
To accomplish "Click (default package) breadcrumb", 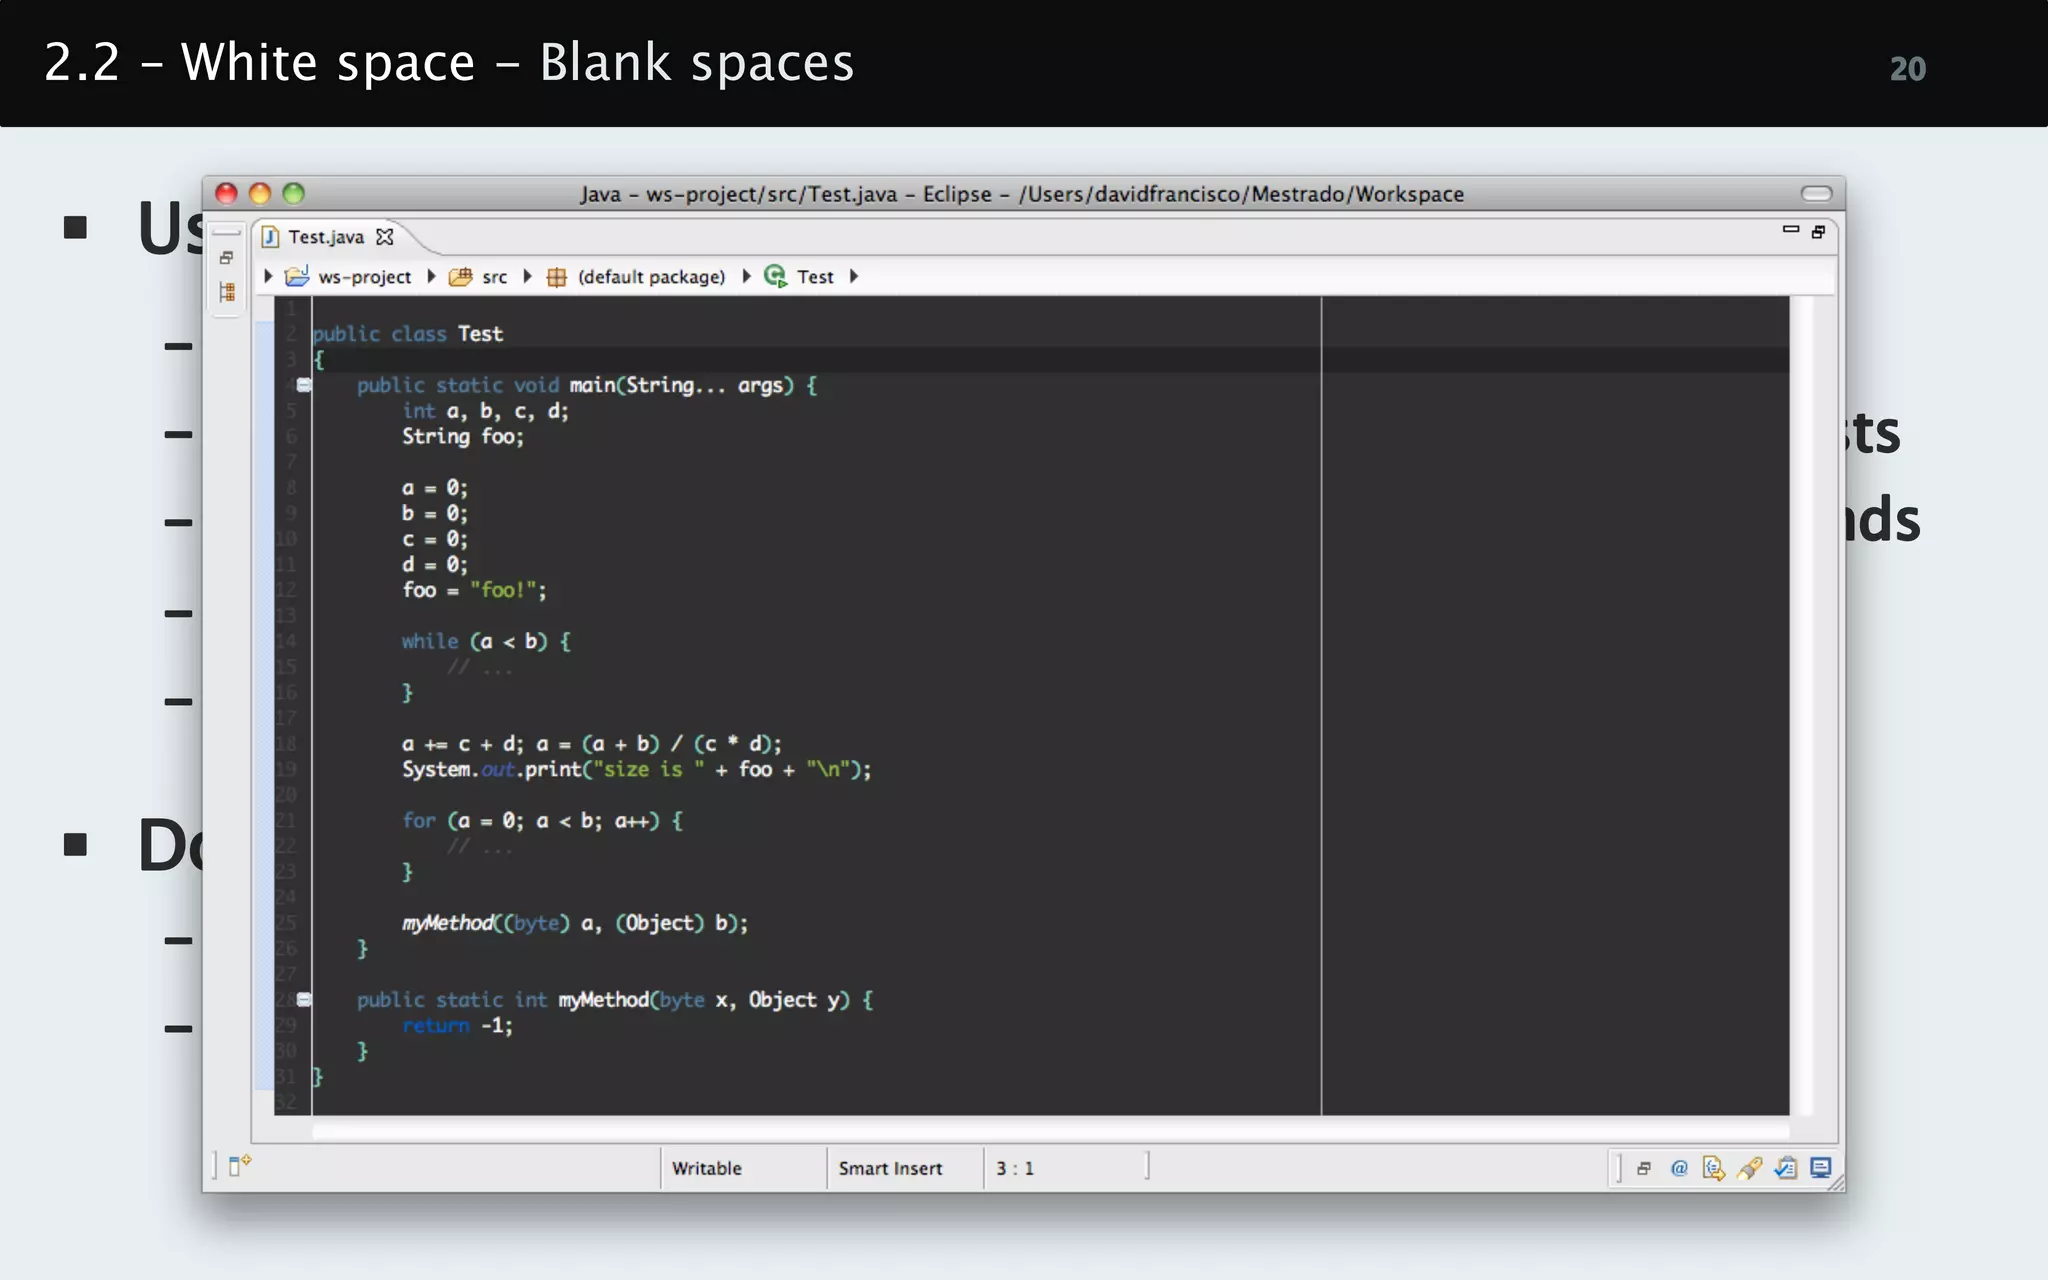I will pyautogui.click(x=651, y=277).
